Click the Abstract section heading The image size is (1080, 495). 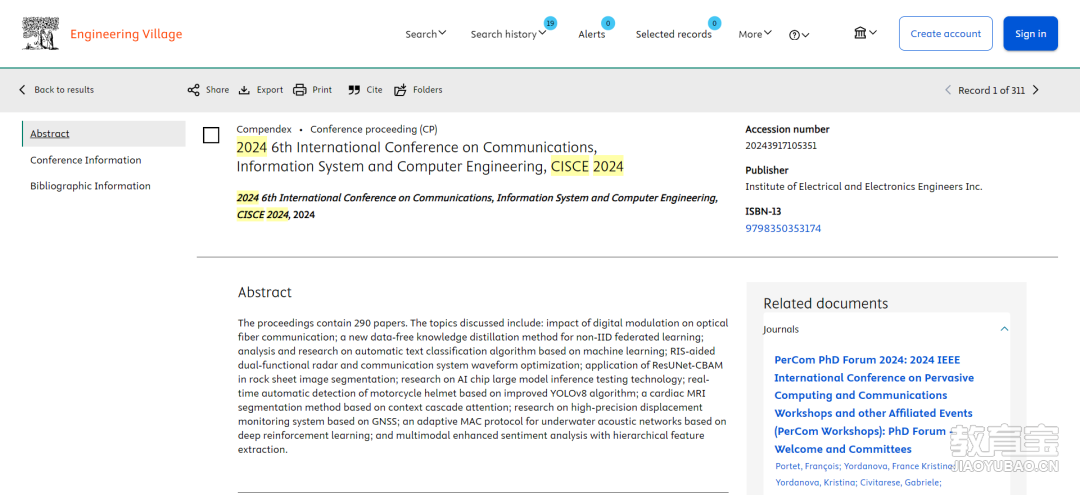[264, 292]
